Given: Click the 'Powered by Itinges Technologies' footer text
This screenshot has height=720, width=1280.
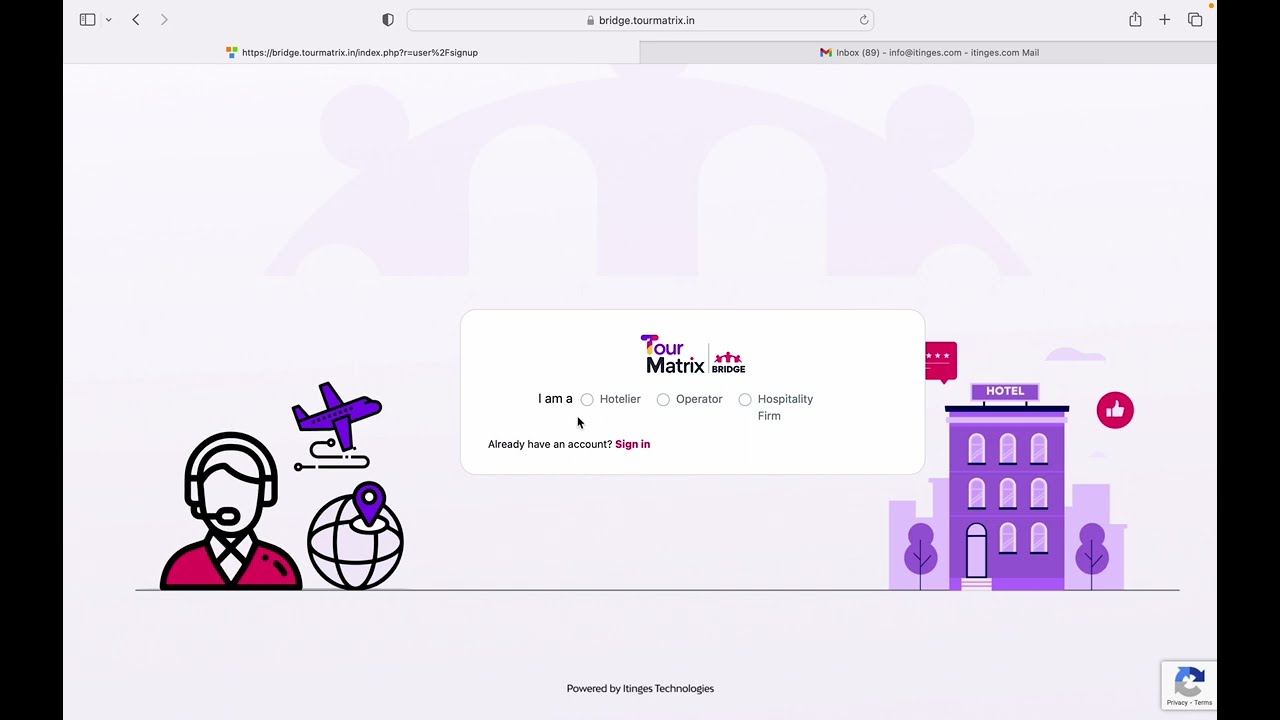Looking at the screenshot, I should click(640, 688).
